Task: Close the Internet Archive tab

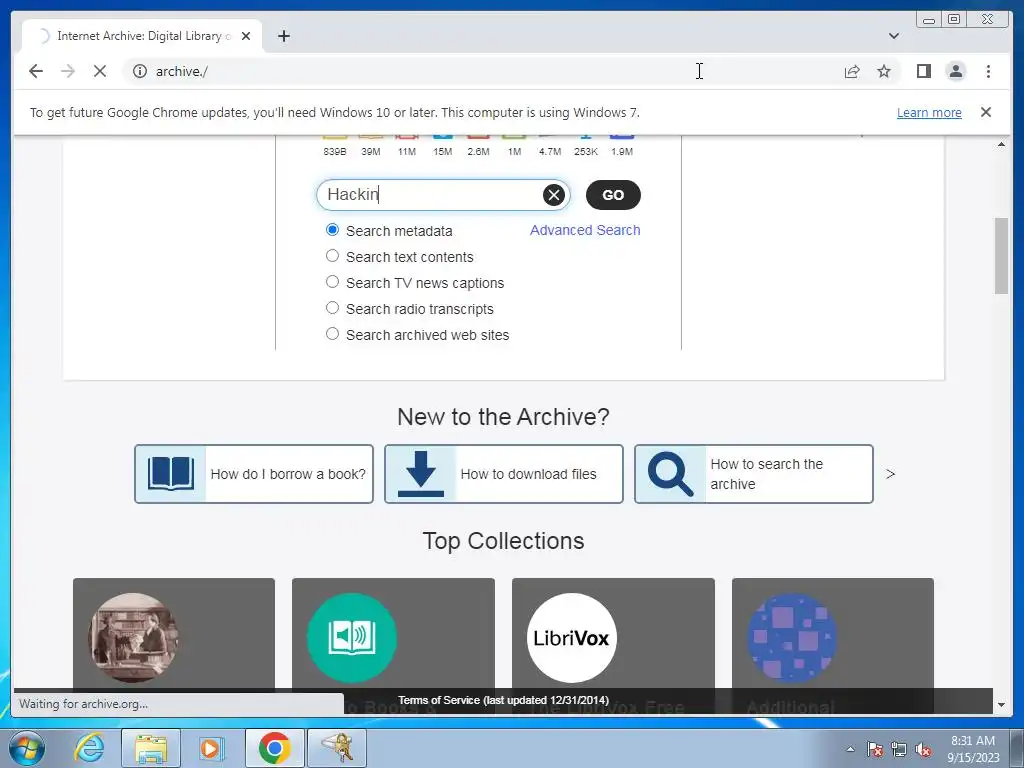Action: pos(246,36)
